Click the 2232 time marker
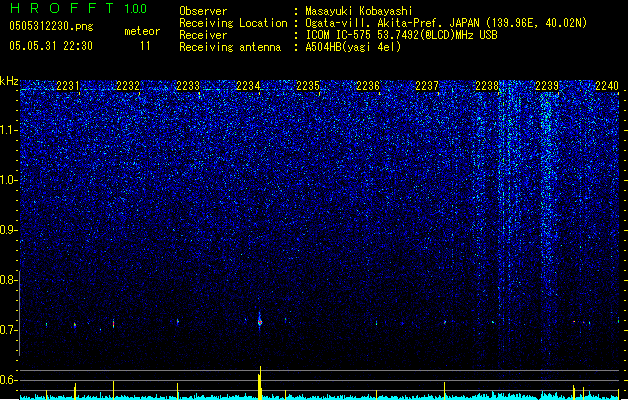Screen dimensions: 629x400 pos(128,85)
